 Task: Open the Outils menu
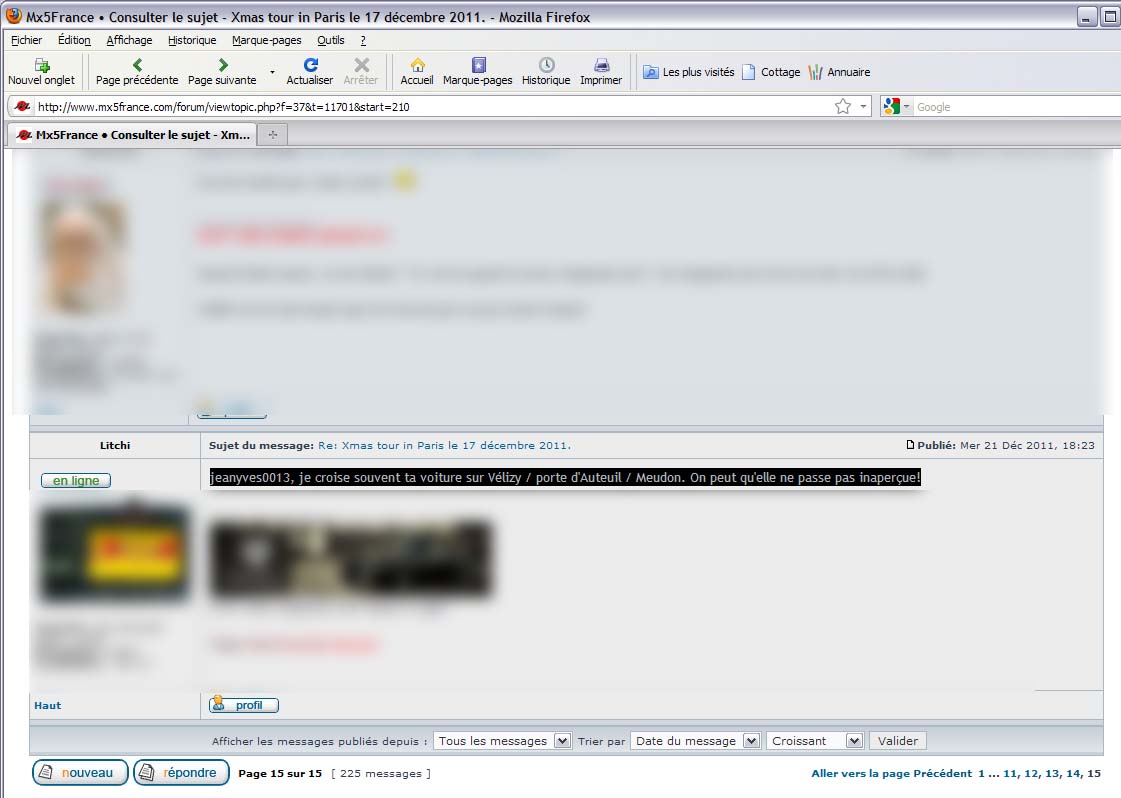click(331, 40)
